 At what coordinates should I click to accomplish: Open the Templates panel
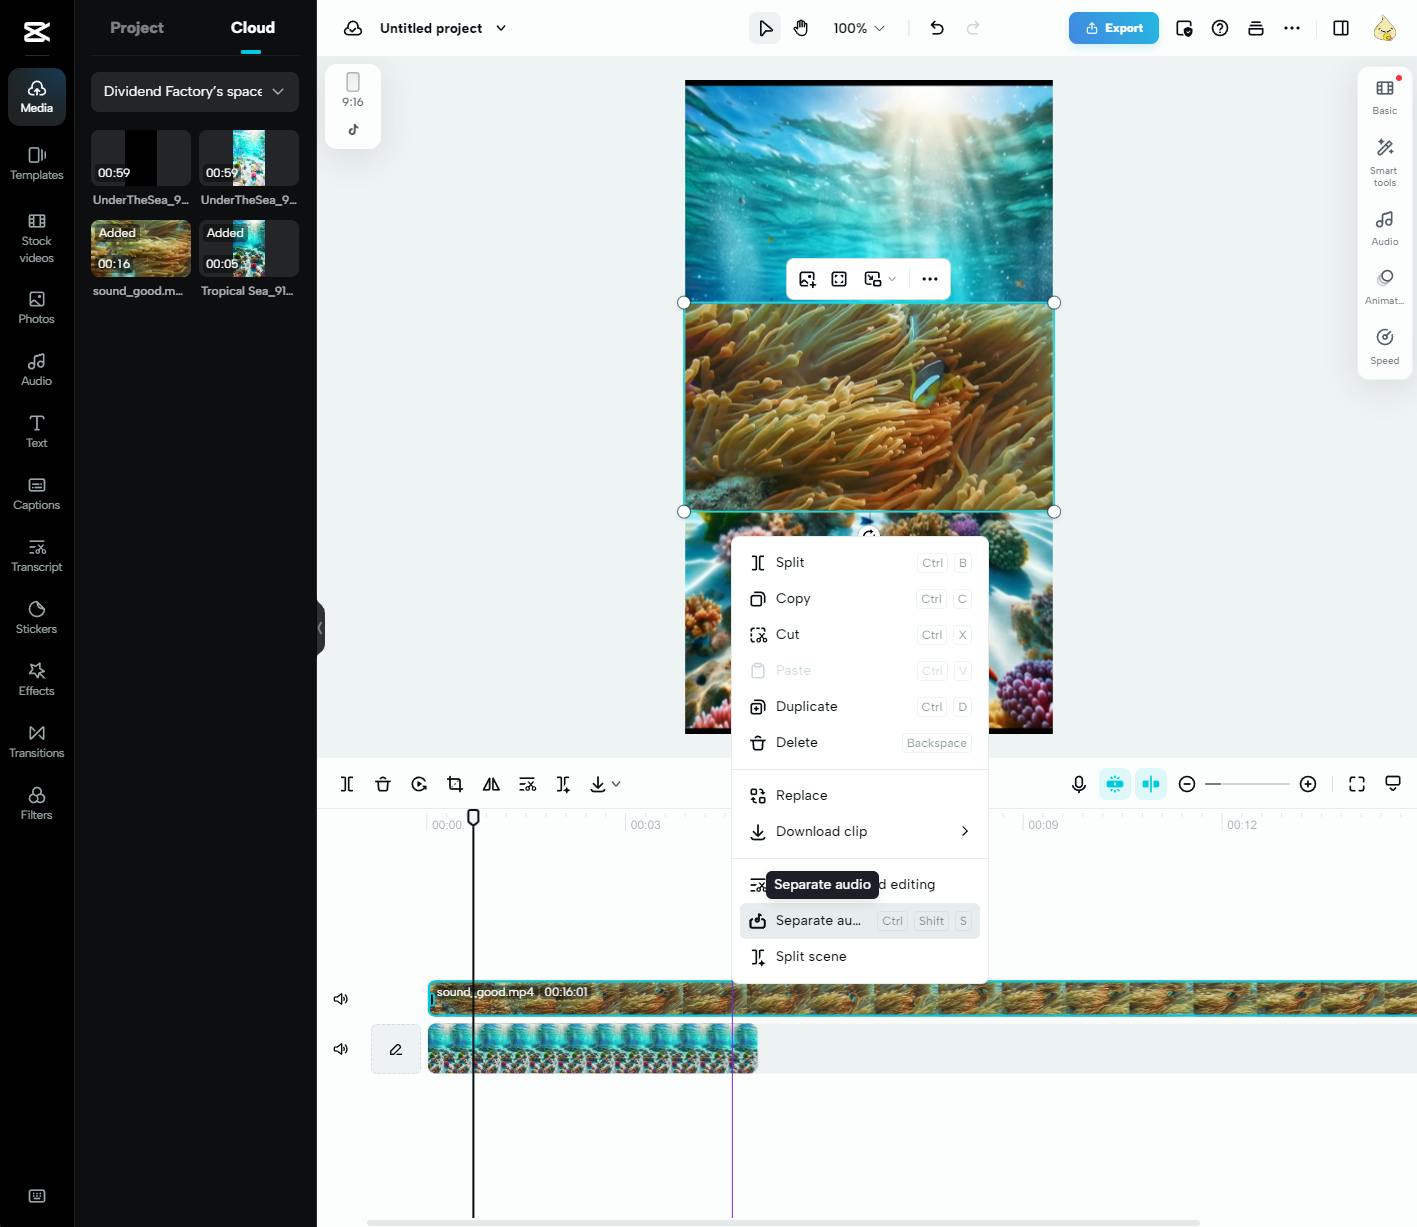[x=37, y=164]
